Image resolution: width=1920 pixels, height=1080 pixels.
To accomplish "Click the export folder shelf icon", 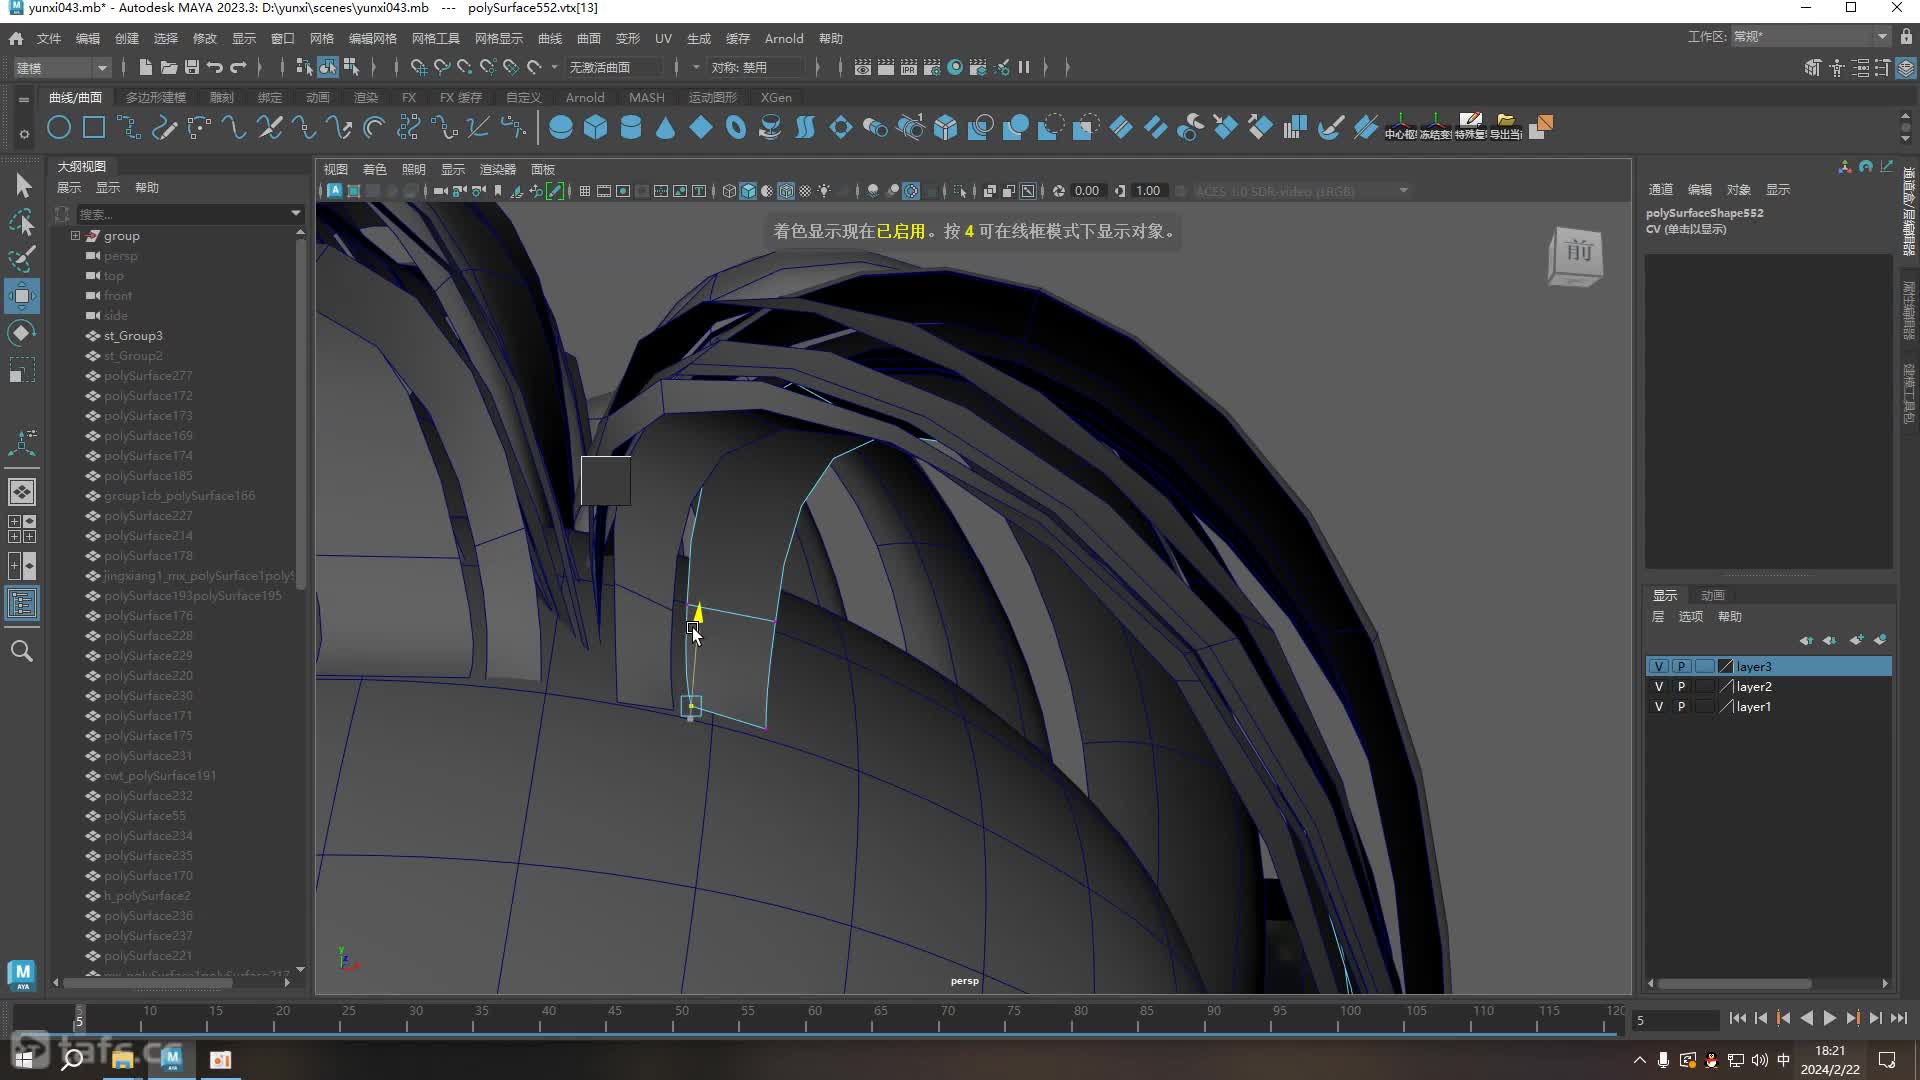I will (1505, 127).
